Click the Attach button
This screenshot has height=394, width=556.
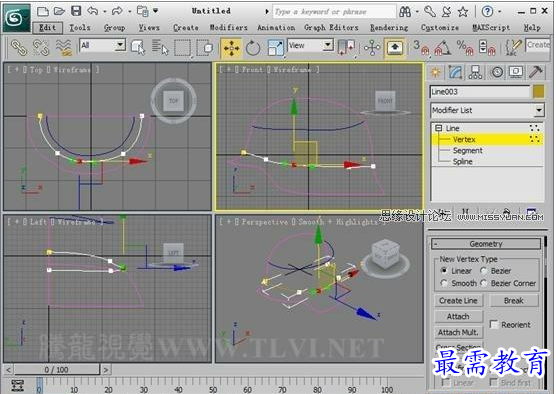pyautogui.click(x=458, y=316)
